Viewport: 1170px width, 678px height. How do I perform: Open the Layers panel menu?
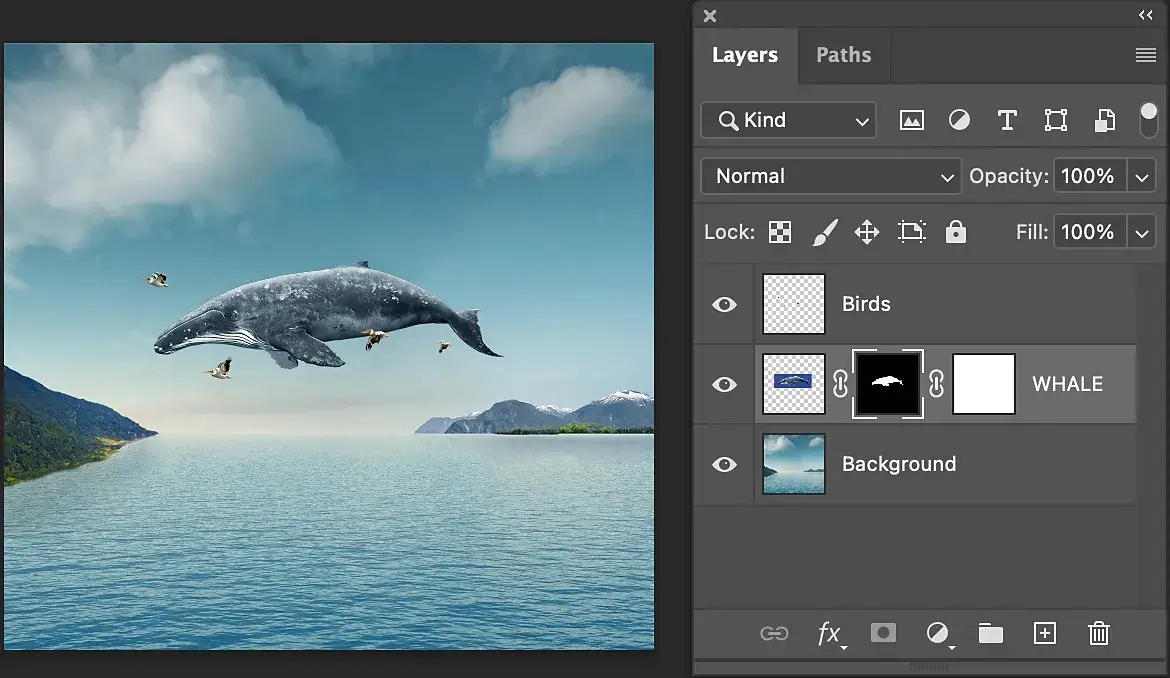(1146, 55)
